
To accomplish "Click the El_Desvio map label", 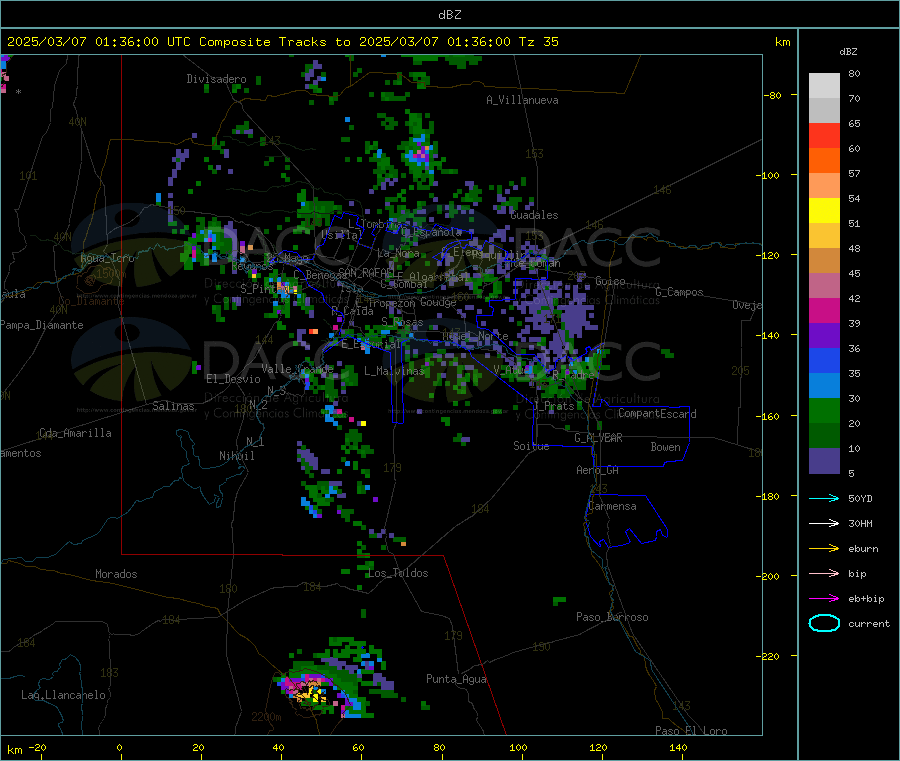I will click(x=234, y=379).
